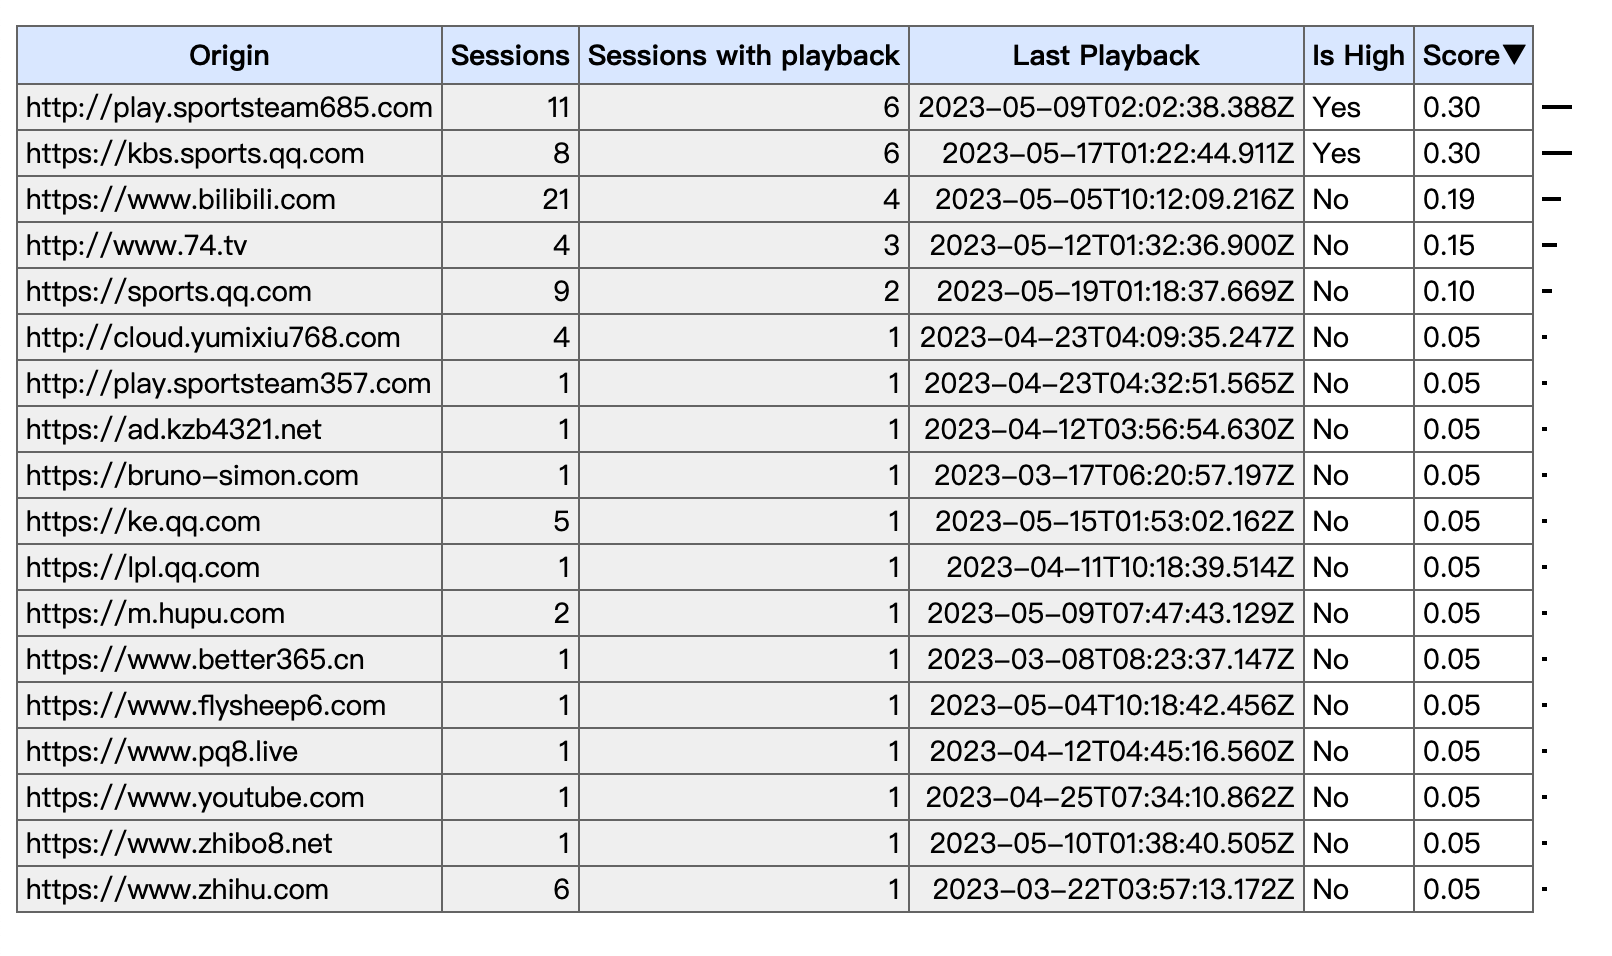Click the 0.19 score for bilibili.com
This screenshot has height=956, width=1612.
1449,200
